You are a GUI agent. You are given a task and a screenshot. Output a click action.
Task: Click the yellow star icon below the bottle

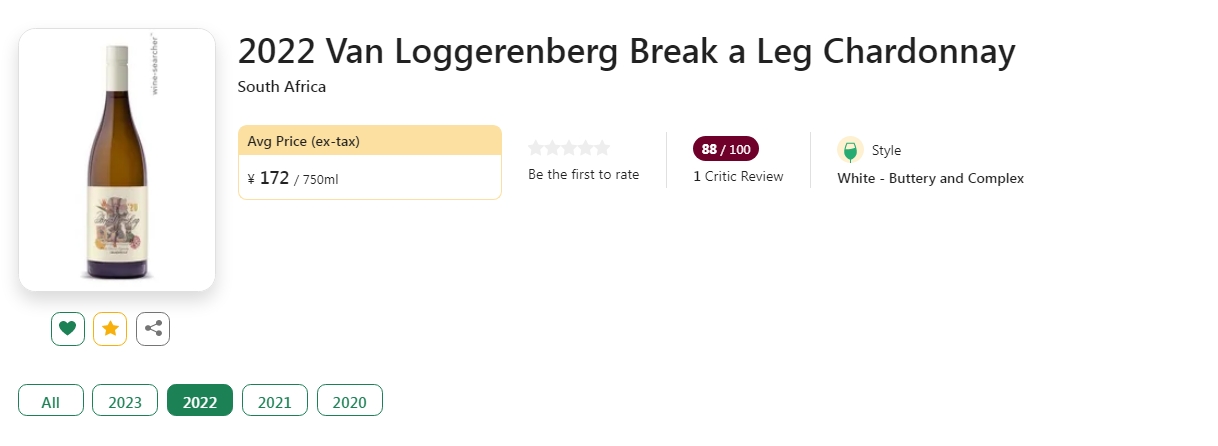(x=110, y=328)
